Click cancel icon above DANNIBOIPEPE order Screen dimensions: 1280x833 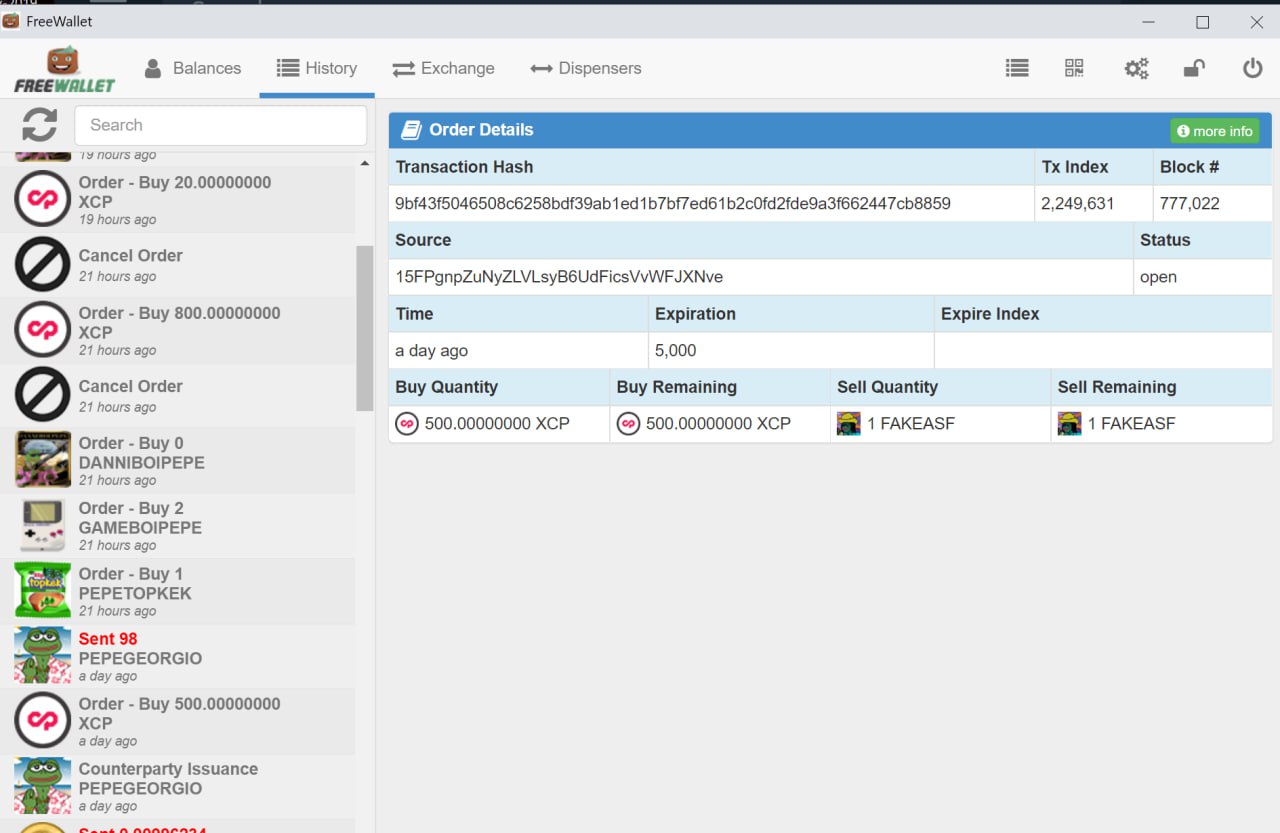(x=43, y=395)
